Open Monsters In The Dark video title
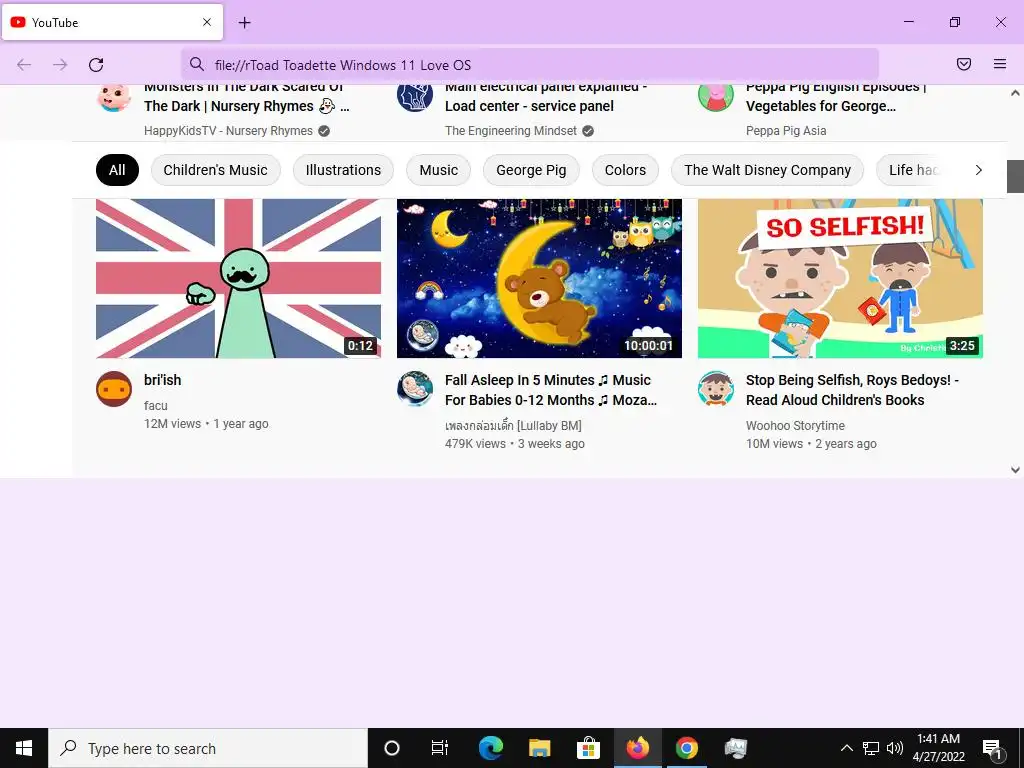This screenshot has width=1024, height=768. [x=247, y=97]
